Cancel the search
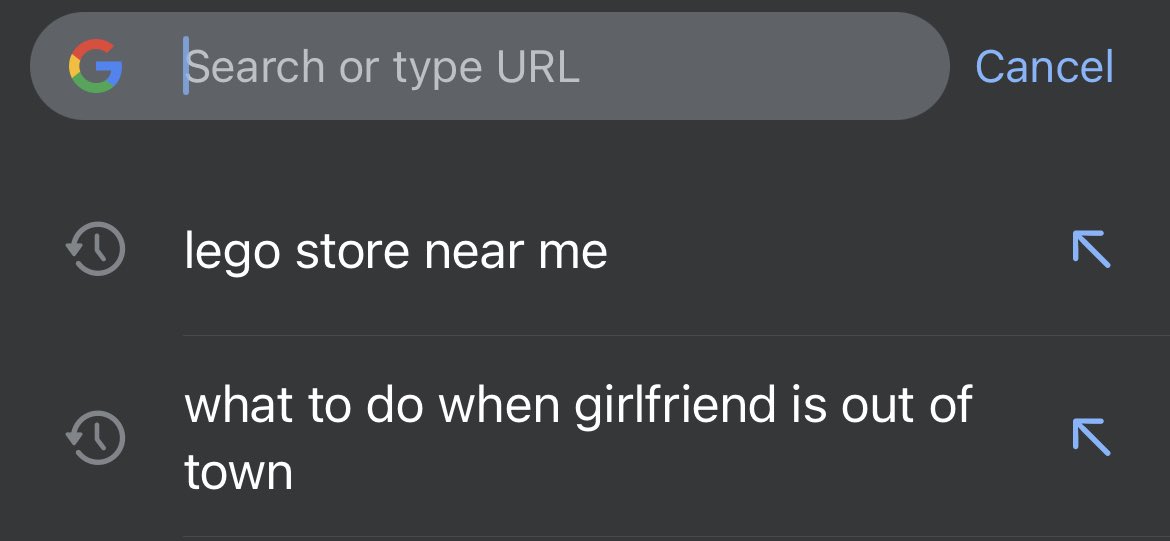 [1044, 66]
